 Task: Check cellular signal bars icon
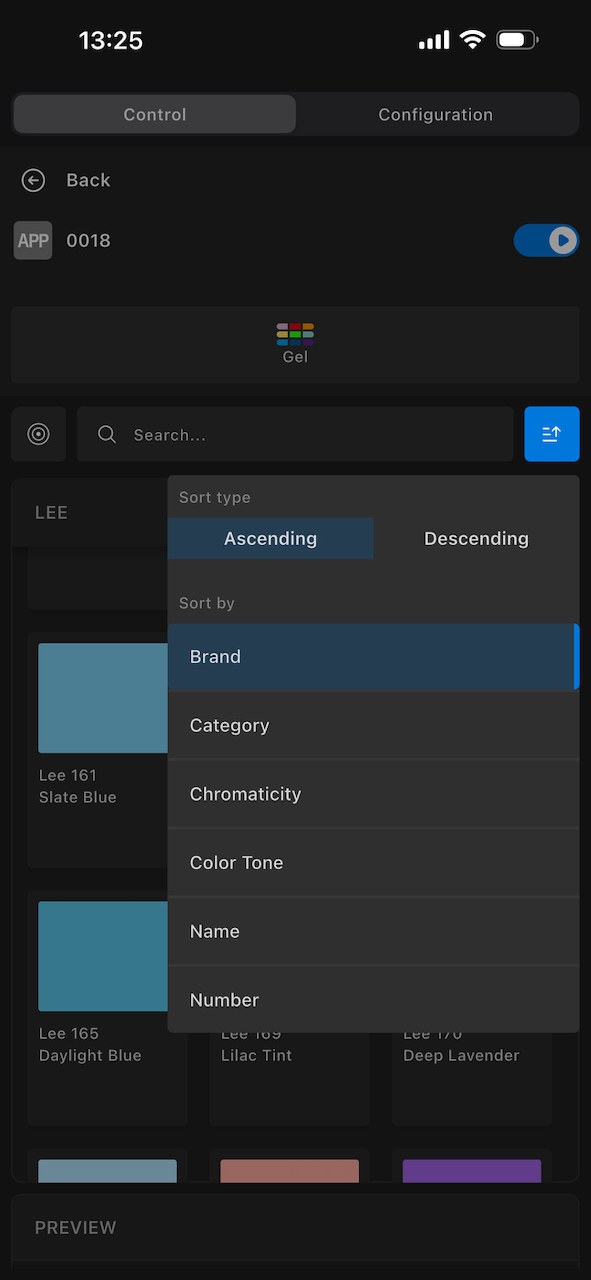click(434, 40)
